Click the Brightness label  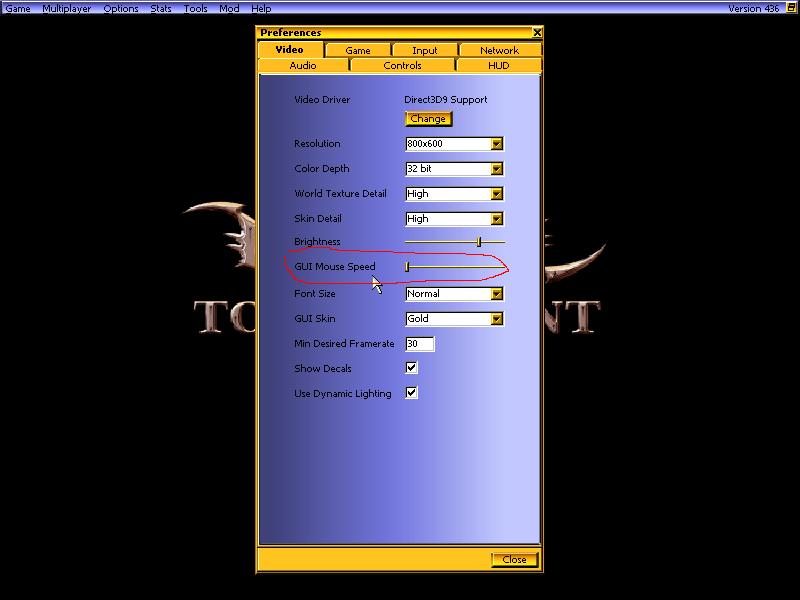[x=317, y=242]
